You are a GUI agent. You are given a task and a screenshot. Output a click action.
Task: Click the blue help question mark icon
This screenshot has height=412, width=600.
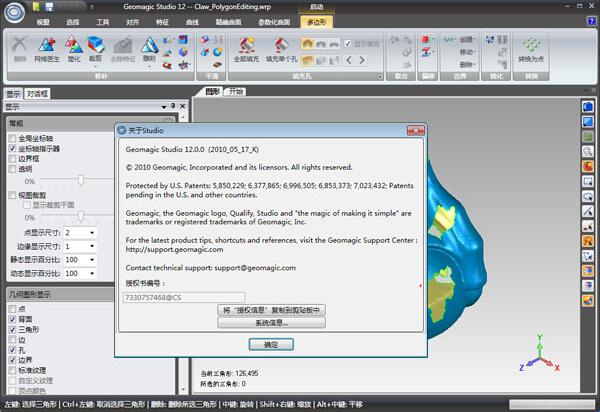point(592,21)
